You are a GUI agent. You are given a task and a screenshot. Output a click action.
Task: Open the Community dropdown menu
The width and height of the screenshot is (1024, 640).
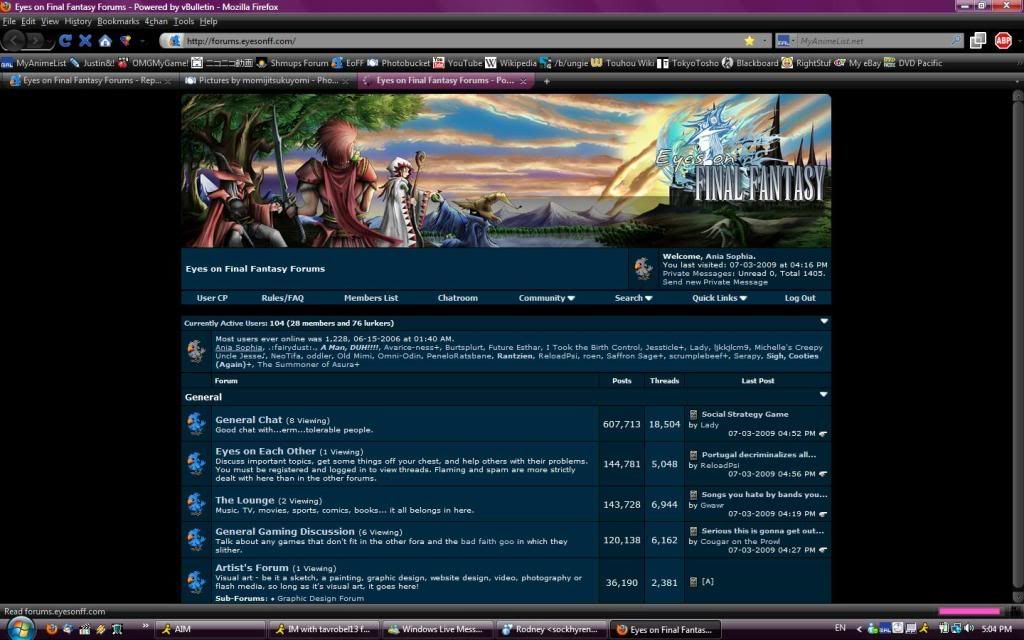tap(547, 298)
